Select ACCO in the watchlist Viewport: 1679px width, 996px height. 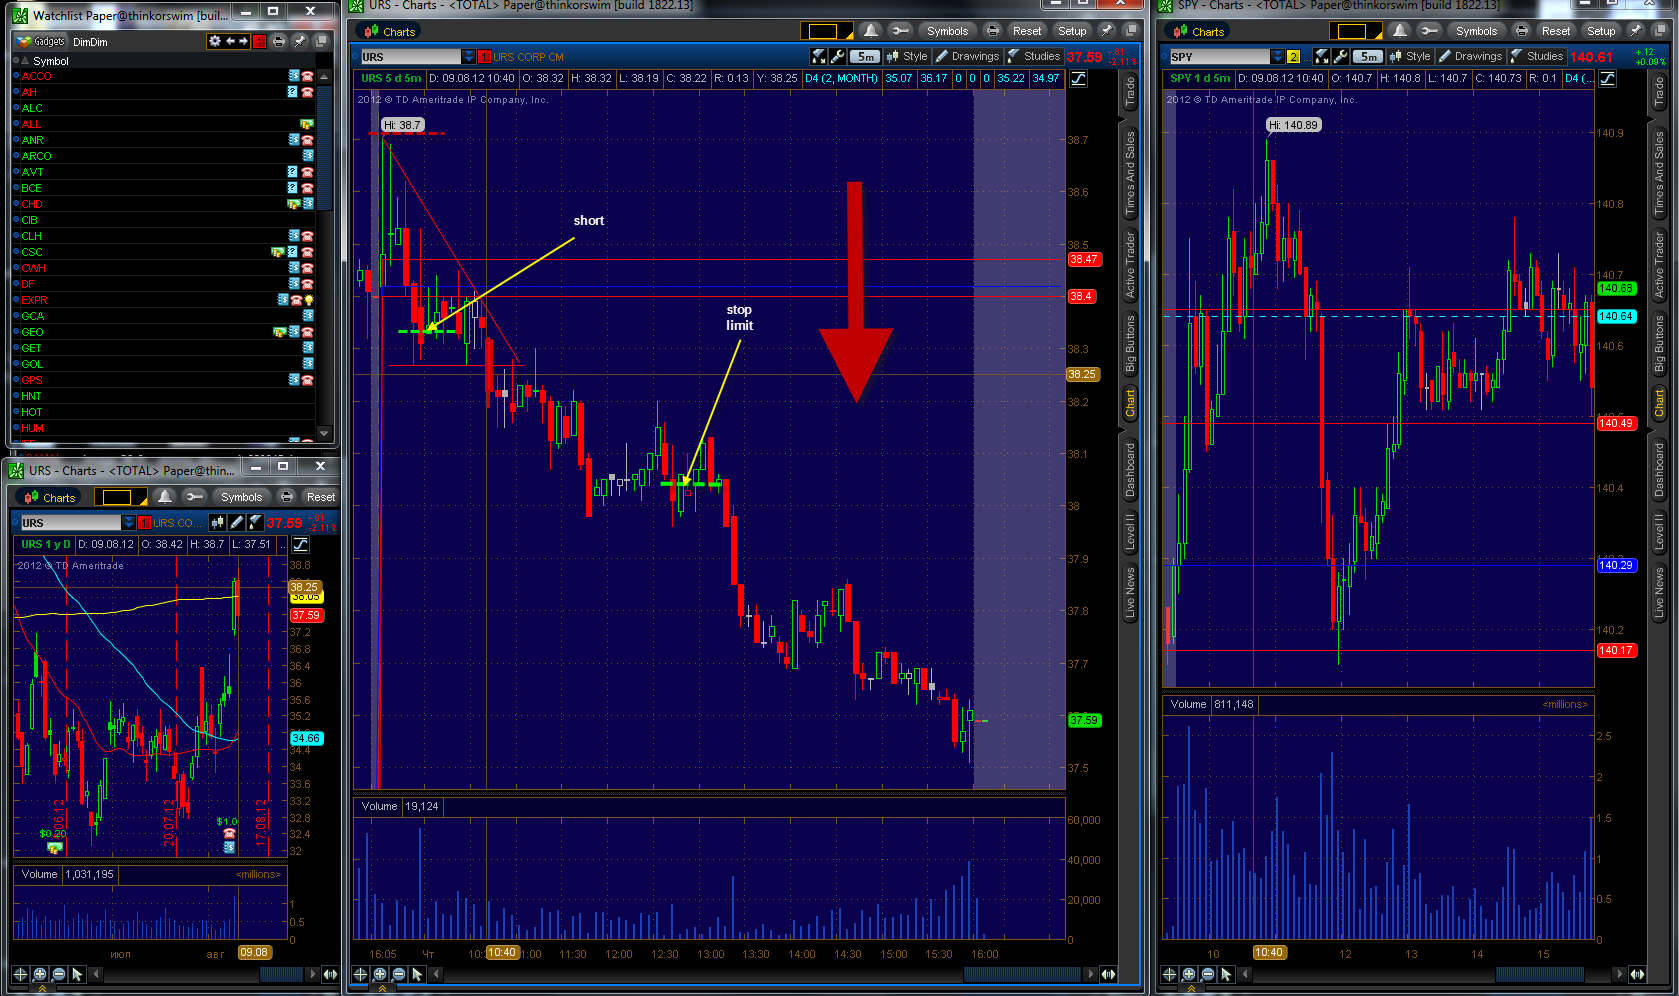37,76
